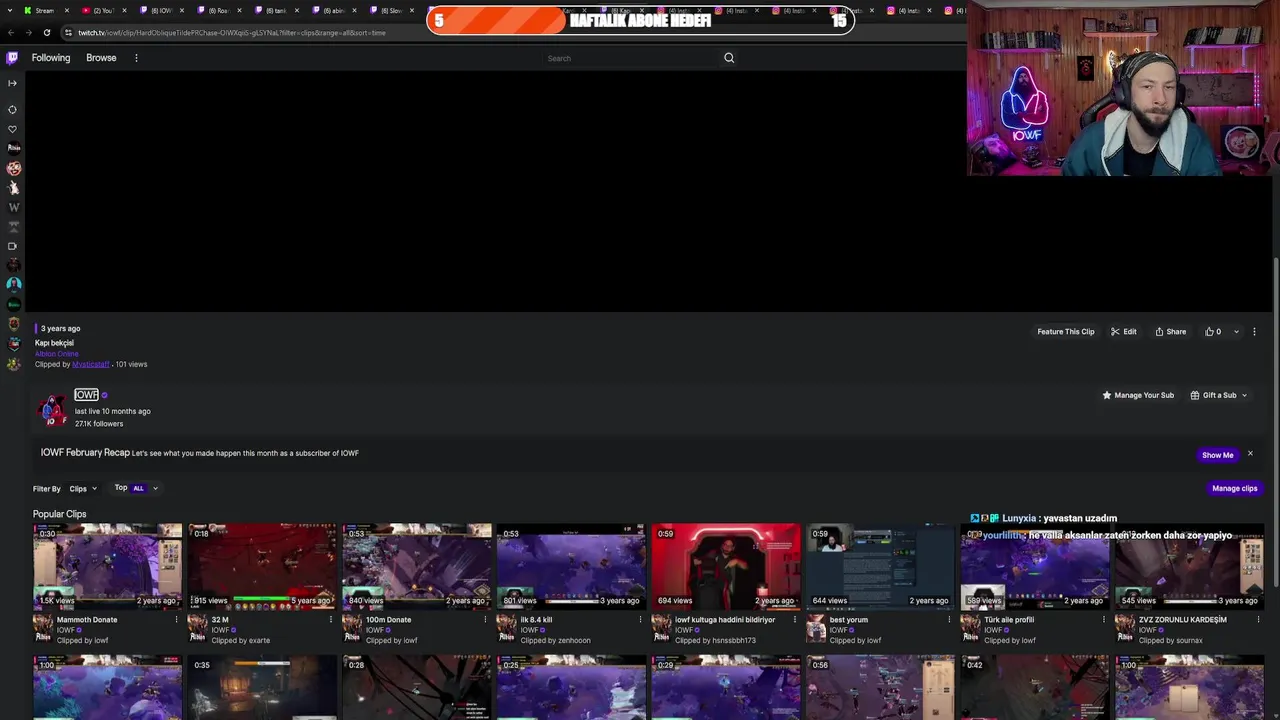Image resolution: width=1280 pixels, height=720 pixels.
Task: Click the 'last live 10 months ago' text
Action: pyautogui.click(x=113, y=411)
